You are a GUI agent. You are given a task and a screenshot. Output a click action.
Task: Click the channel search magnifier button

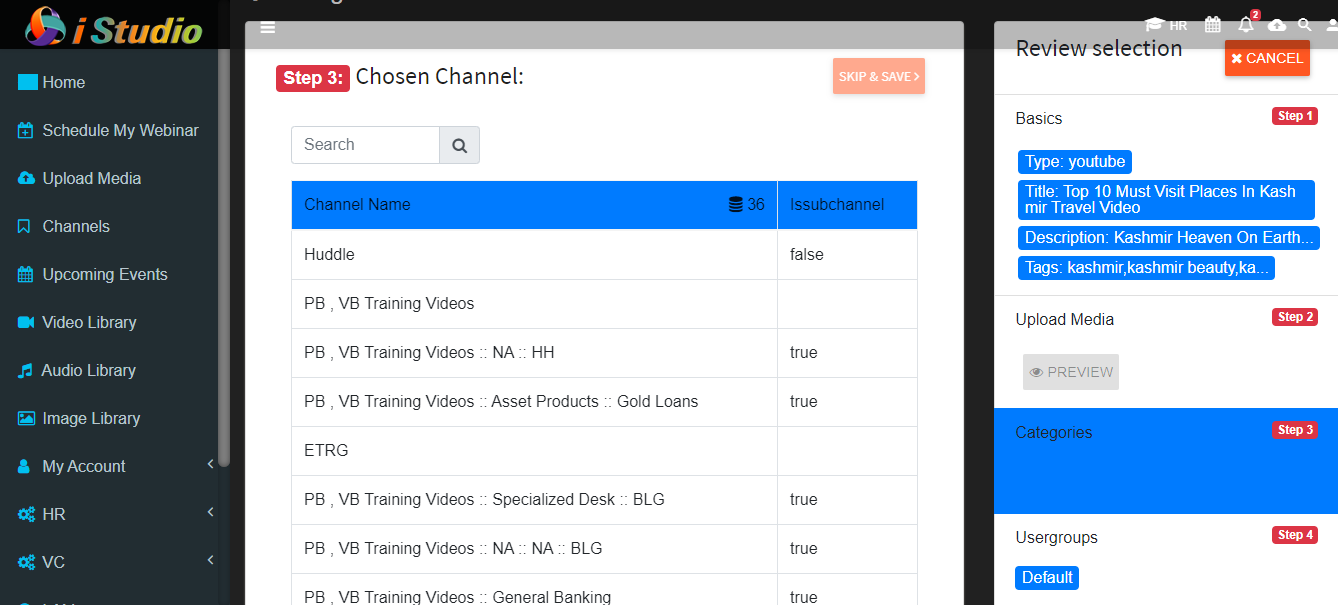pos(460,145)
